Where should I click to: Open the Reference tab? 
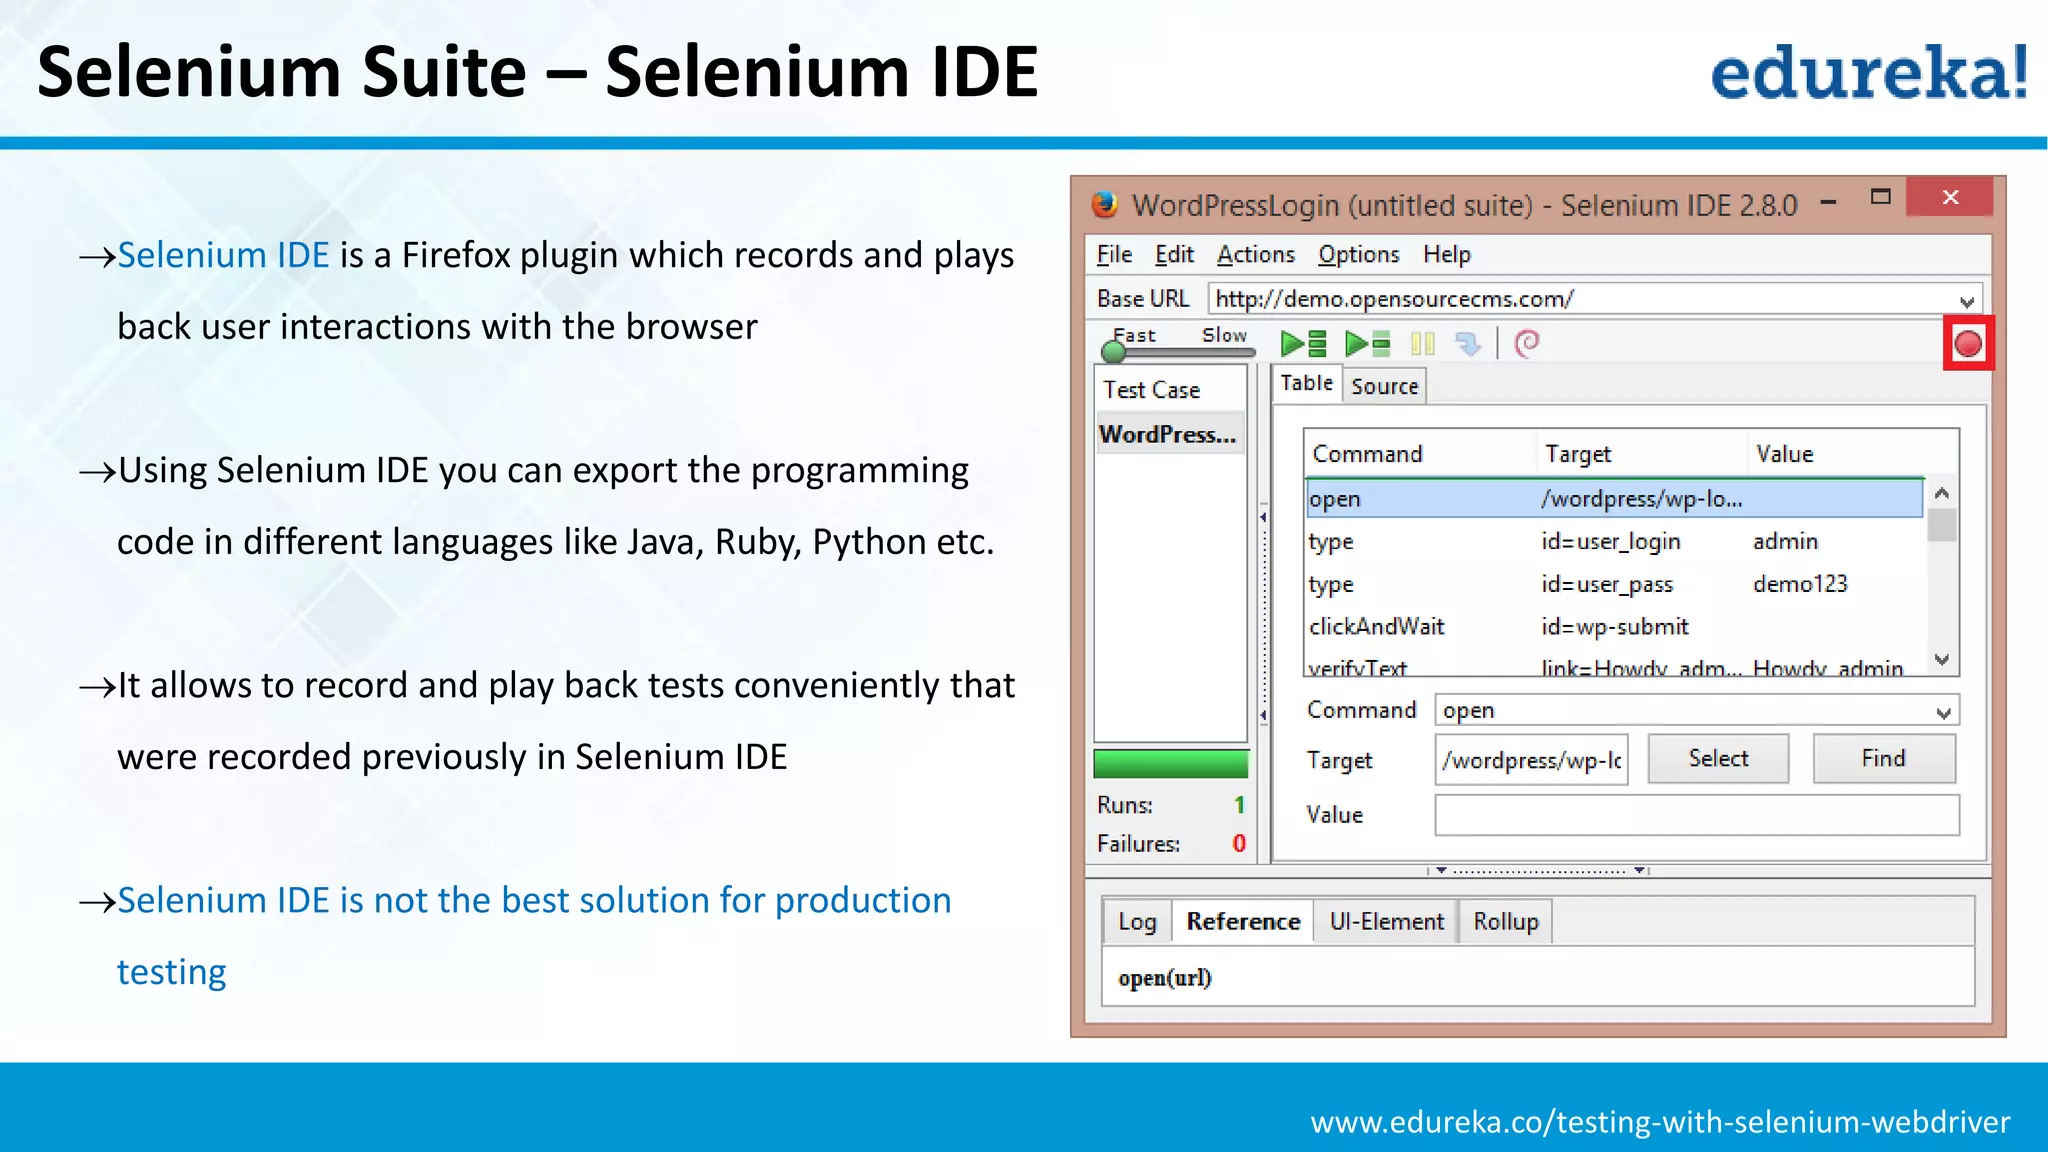click(1243, 921)
